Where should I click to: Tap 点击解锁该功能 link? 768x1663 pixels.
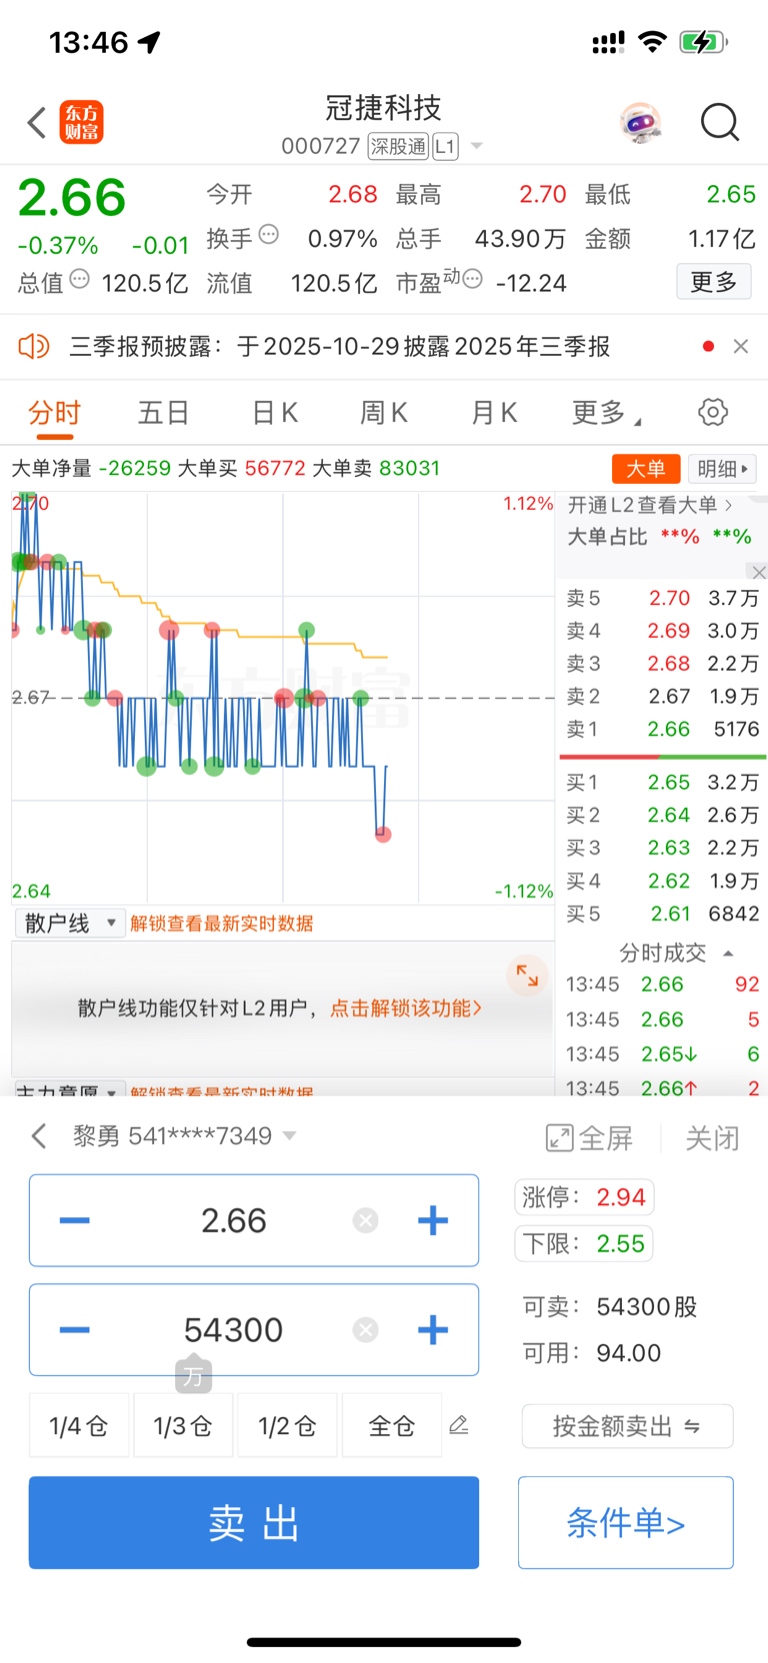point(406,1008)
